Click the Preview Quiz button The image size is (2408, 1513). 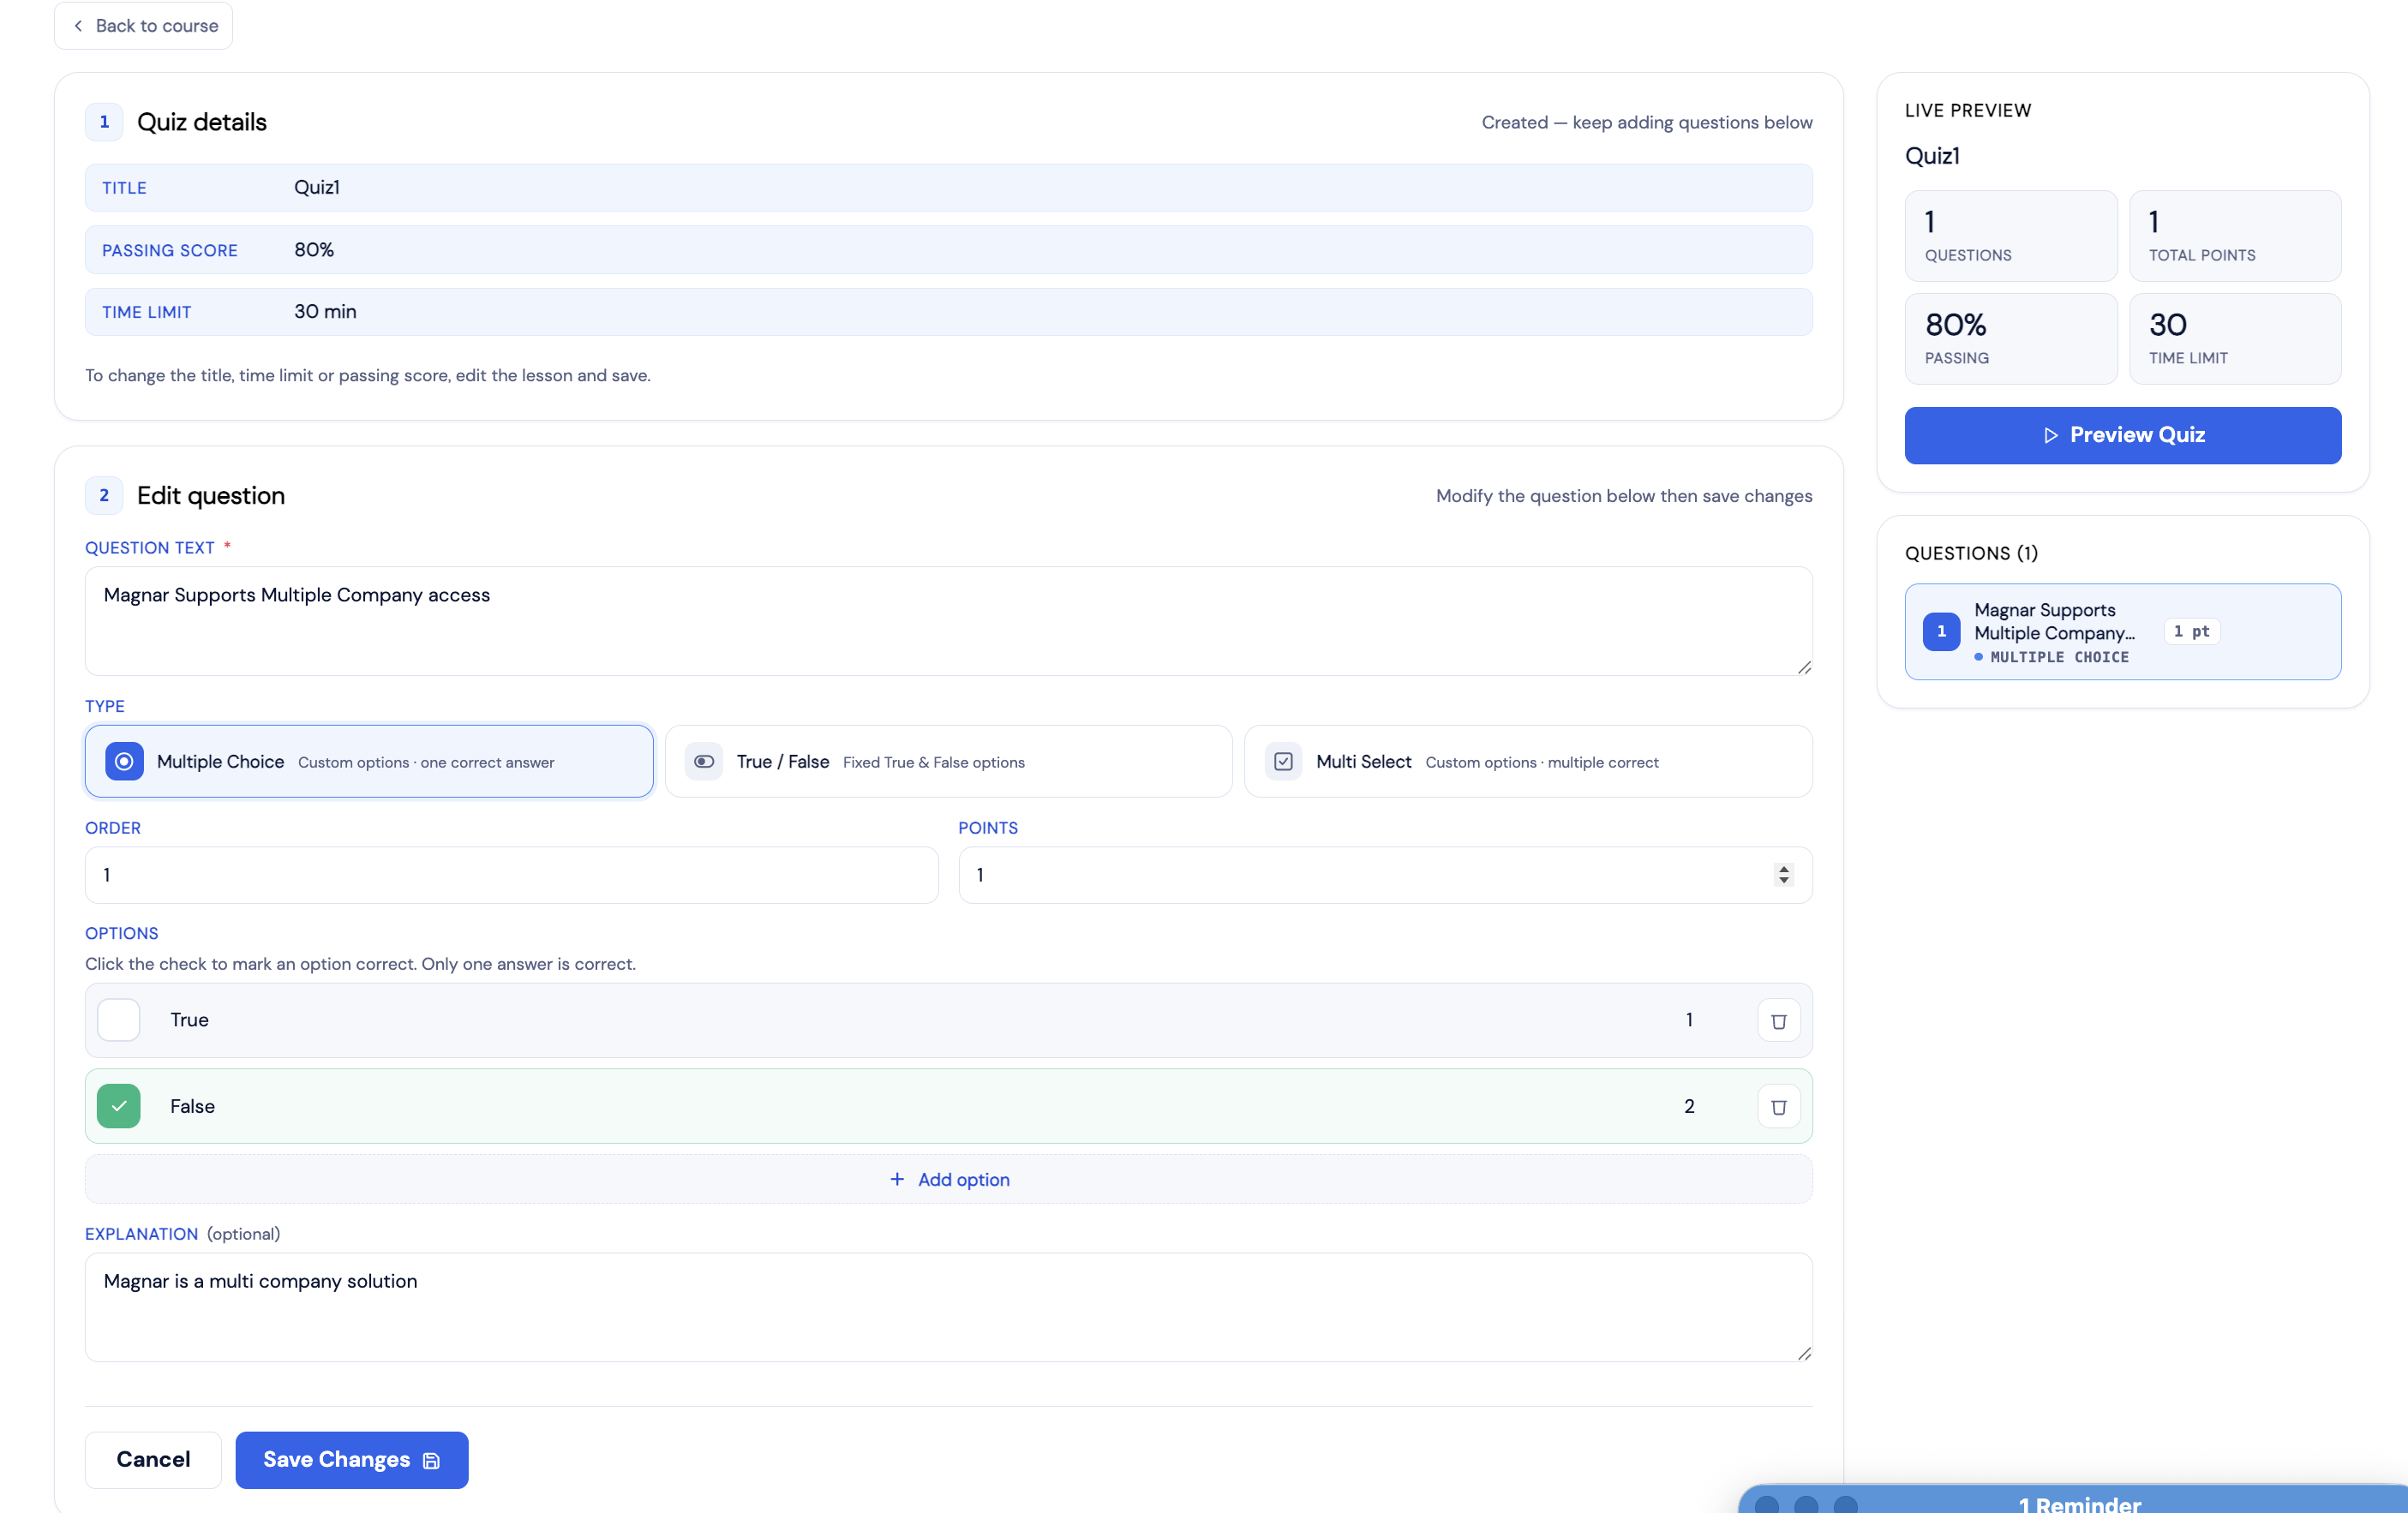coord(2122,435)
